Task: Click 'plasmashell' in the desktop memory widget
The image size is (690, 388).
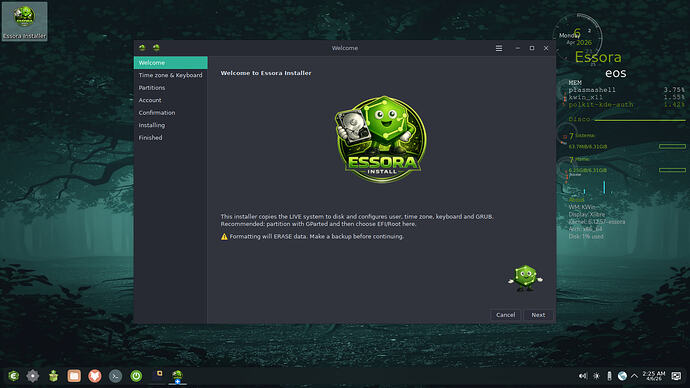Action: point(592,90)
